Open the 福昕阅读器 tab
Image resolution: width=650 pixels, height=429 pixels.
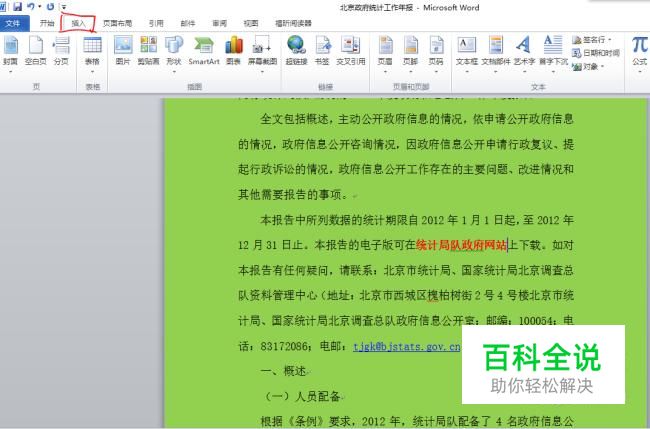(293, 23)
